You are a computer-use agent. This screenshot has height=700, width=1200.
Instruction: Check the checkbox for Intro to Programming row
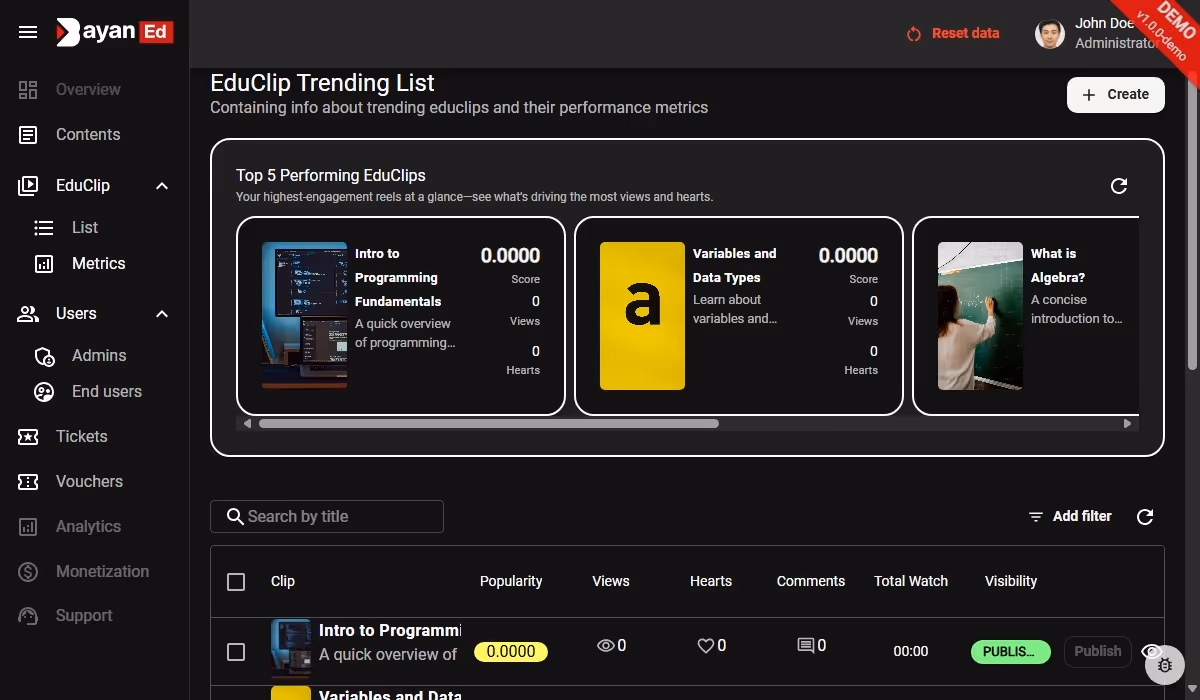click(x=236, y=651)
